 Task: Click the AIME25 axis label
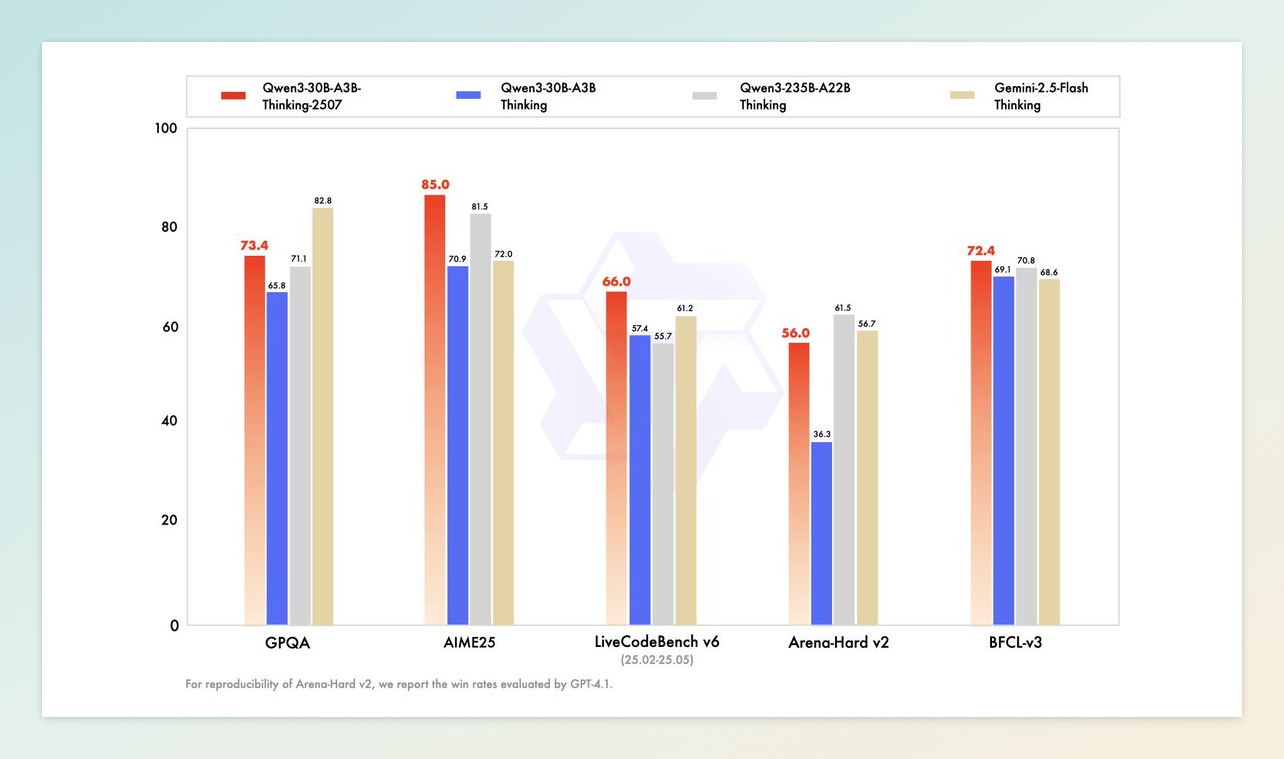[471, 642]
